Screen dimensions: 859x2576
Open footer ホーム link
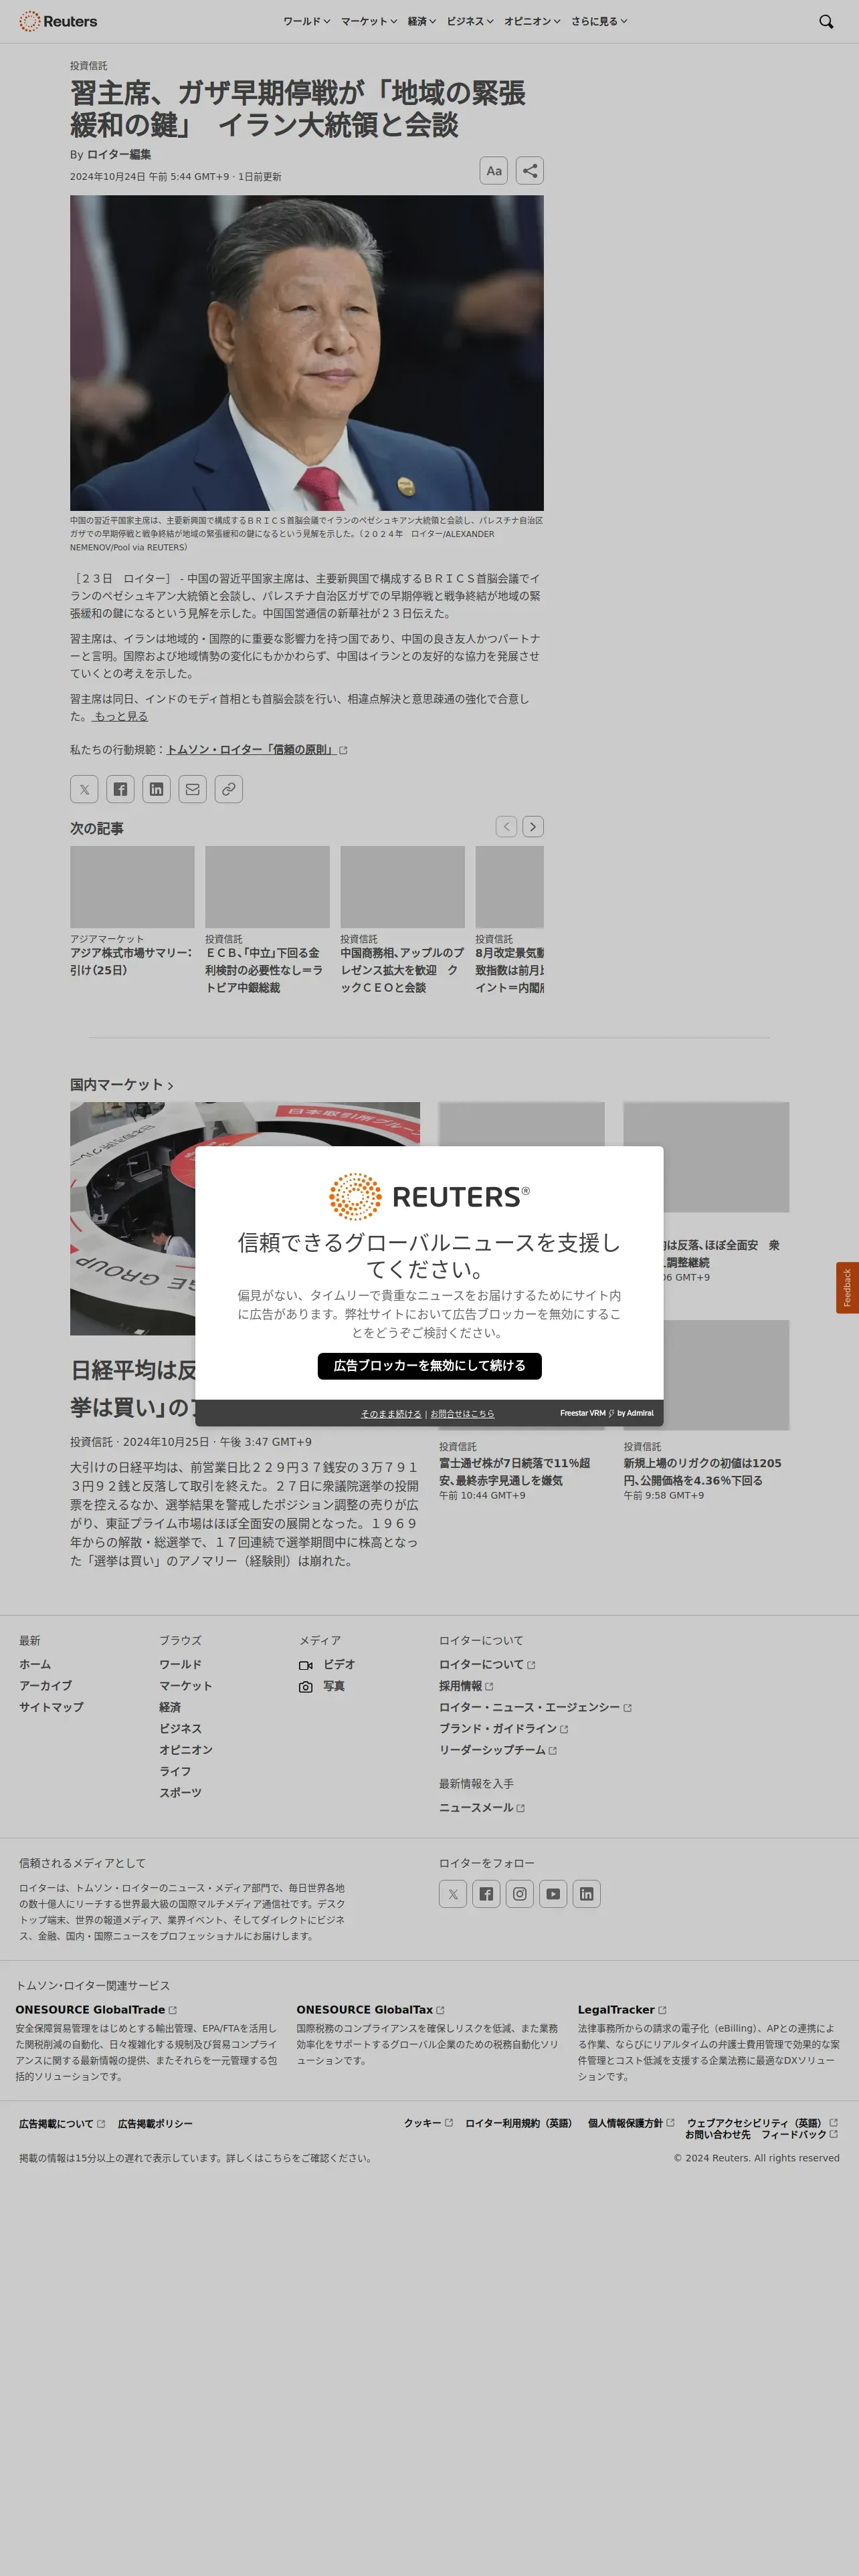pyautogui.click(x=35, y=1664)
